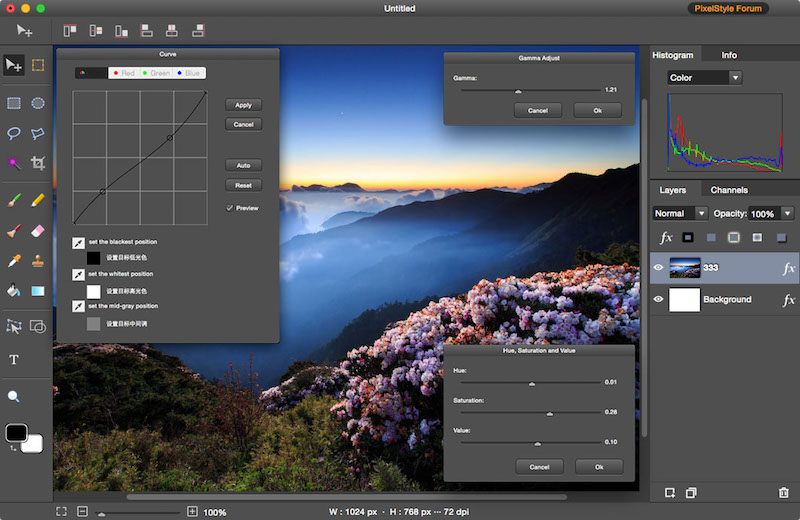Click Apply in the Curve dialog
The height and width of the screenshot is (520, 800).
[243, 105]
